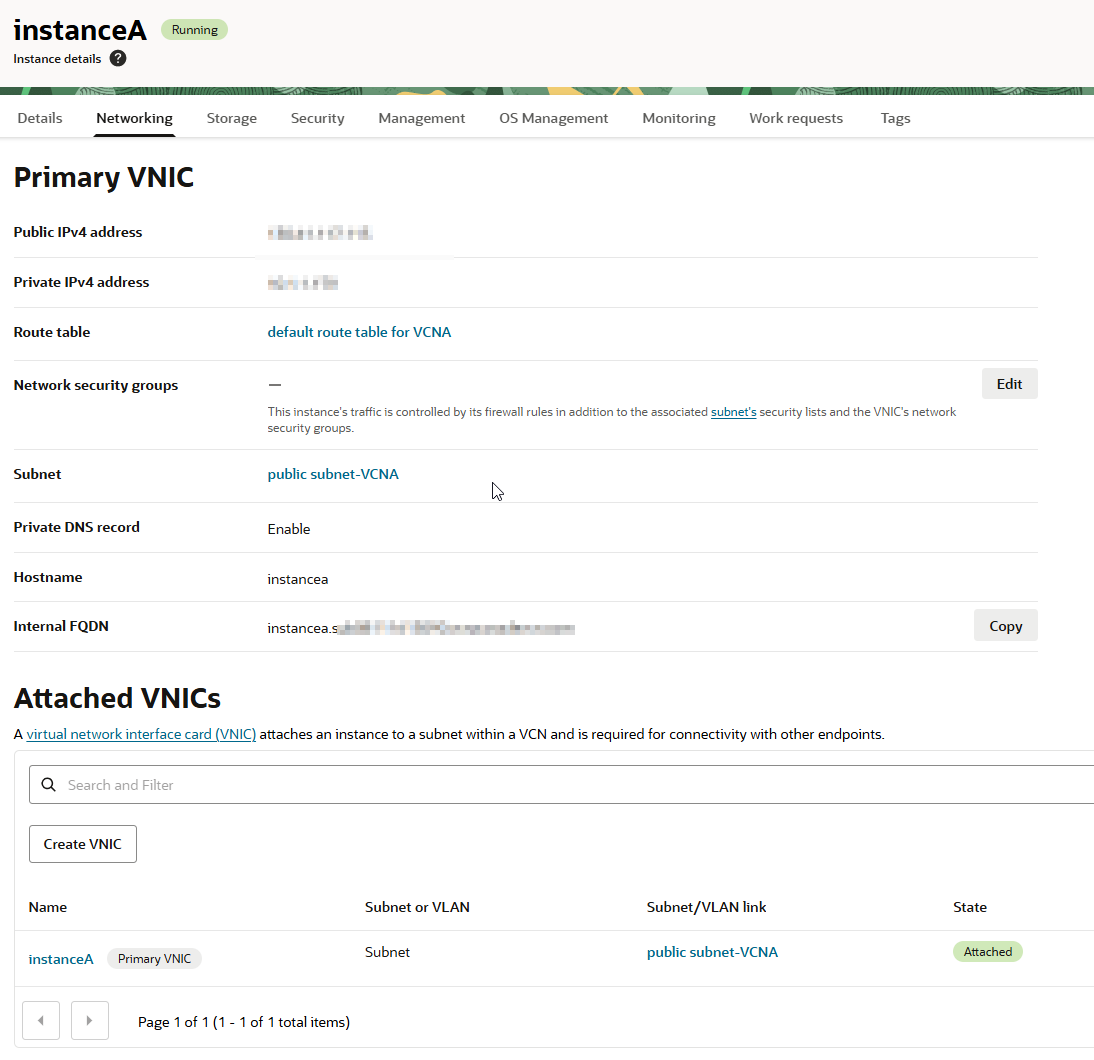Focus the Search and Filter field
The width and height of the screenshot is (1094, 1060).
[x=560, y=785]
